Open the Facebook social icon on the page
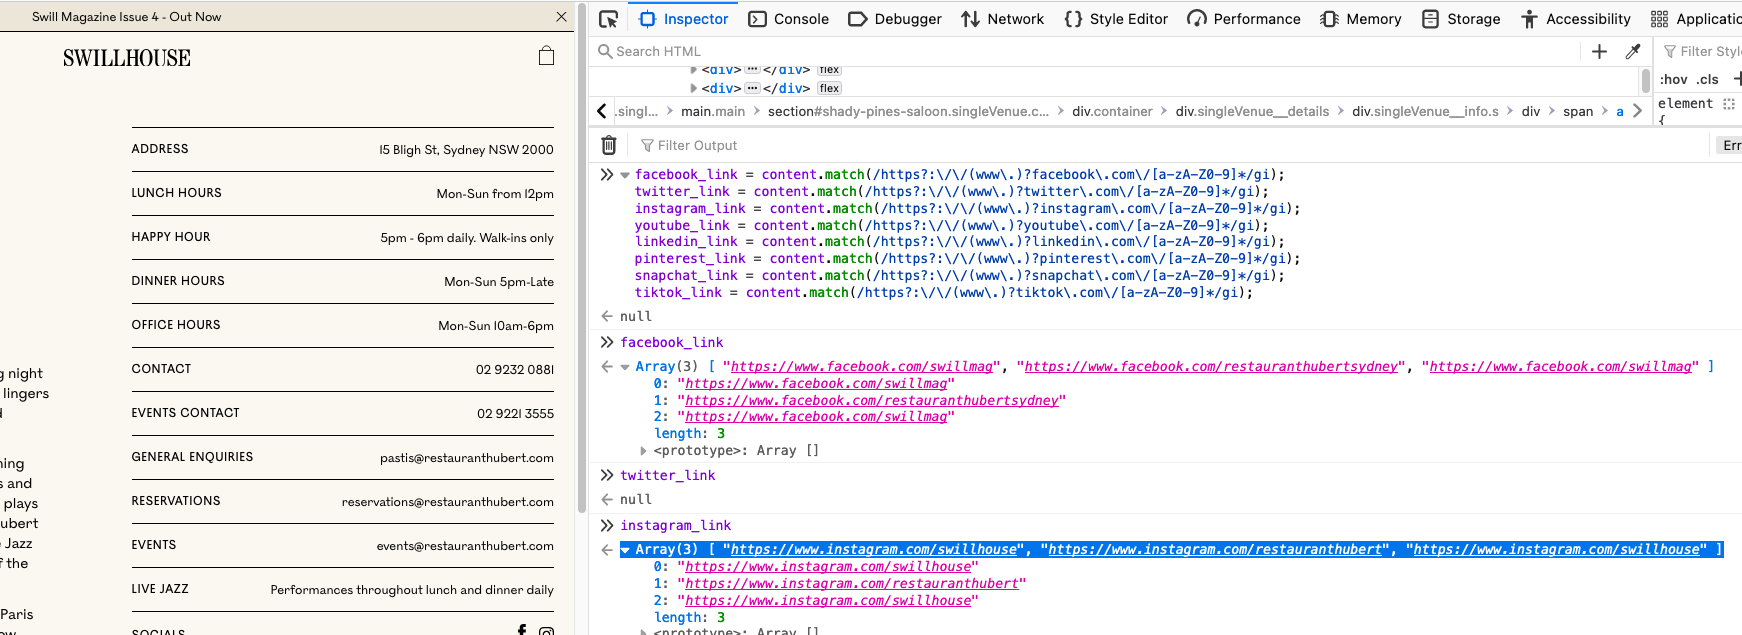1742x635 pixels. [522, 630]
